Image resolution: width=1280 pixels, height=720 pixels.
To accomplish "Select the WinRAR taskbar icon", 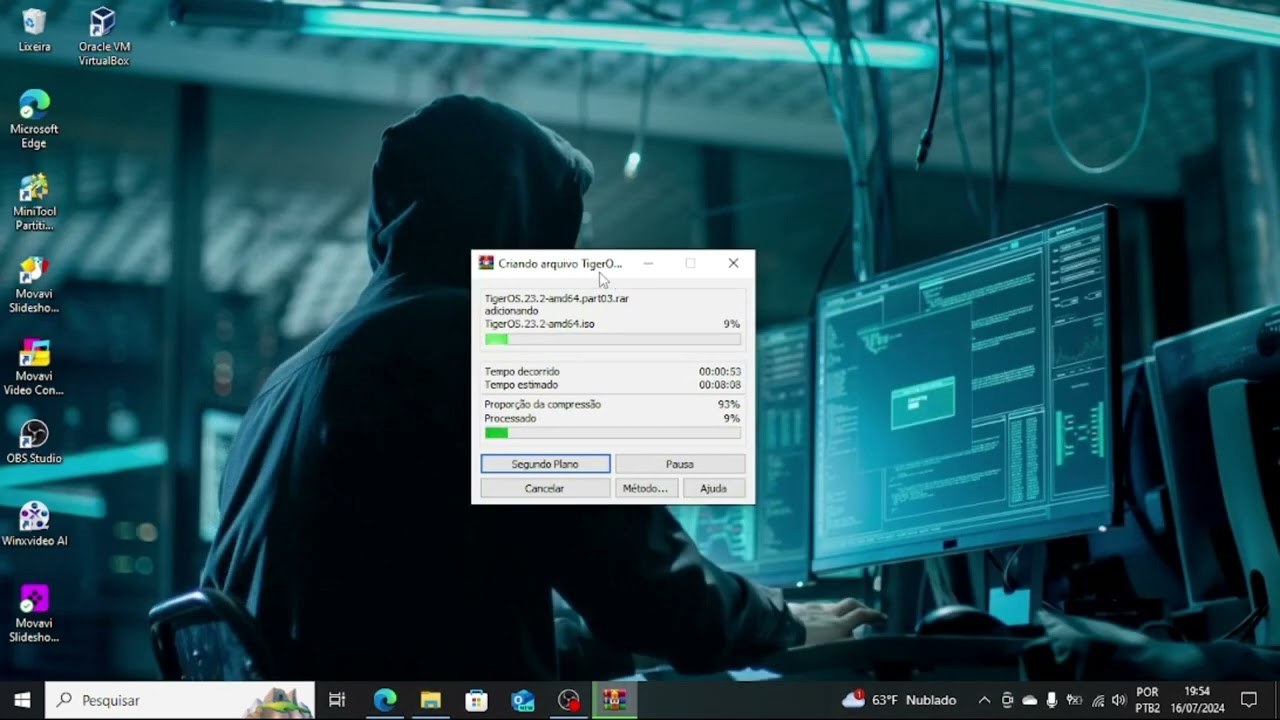I will pyautogui.click(x=614, y=700).
